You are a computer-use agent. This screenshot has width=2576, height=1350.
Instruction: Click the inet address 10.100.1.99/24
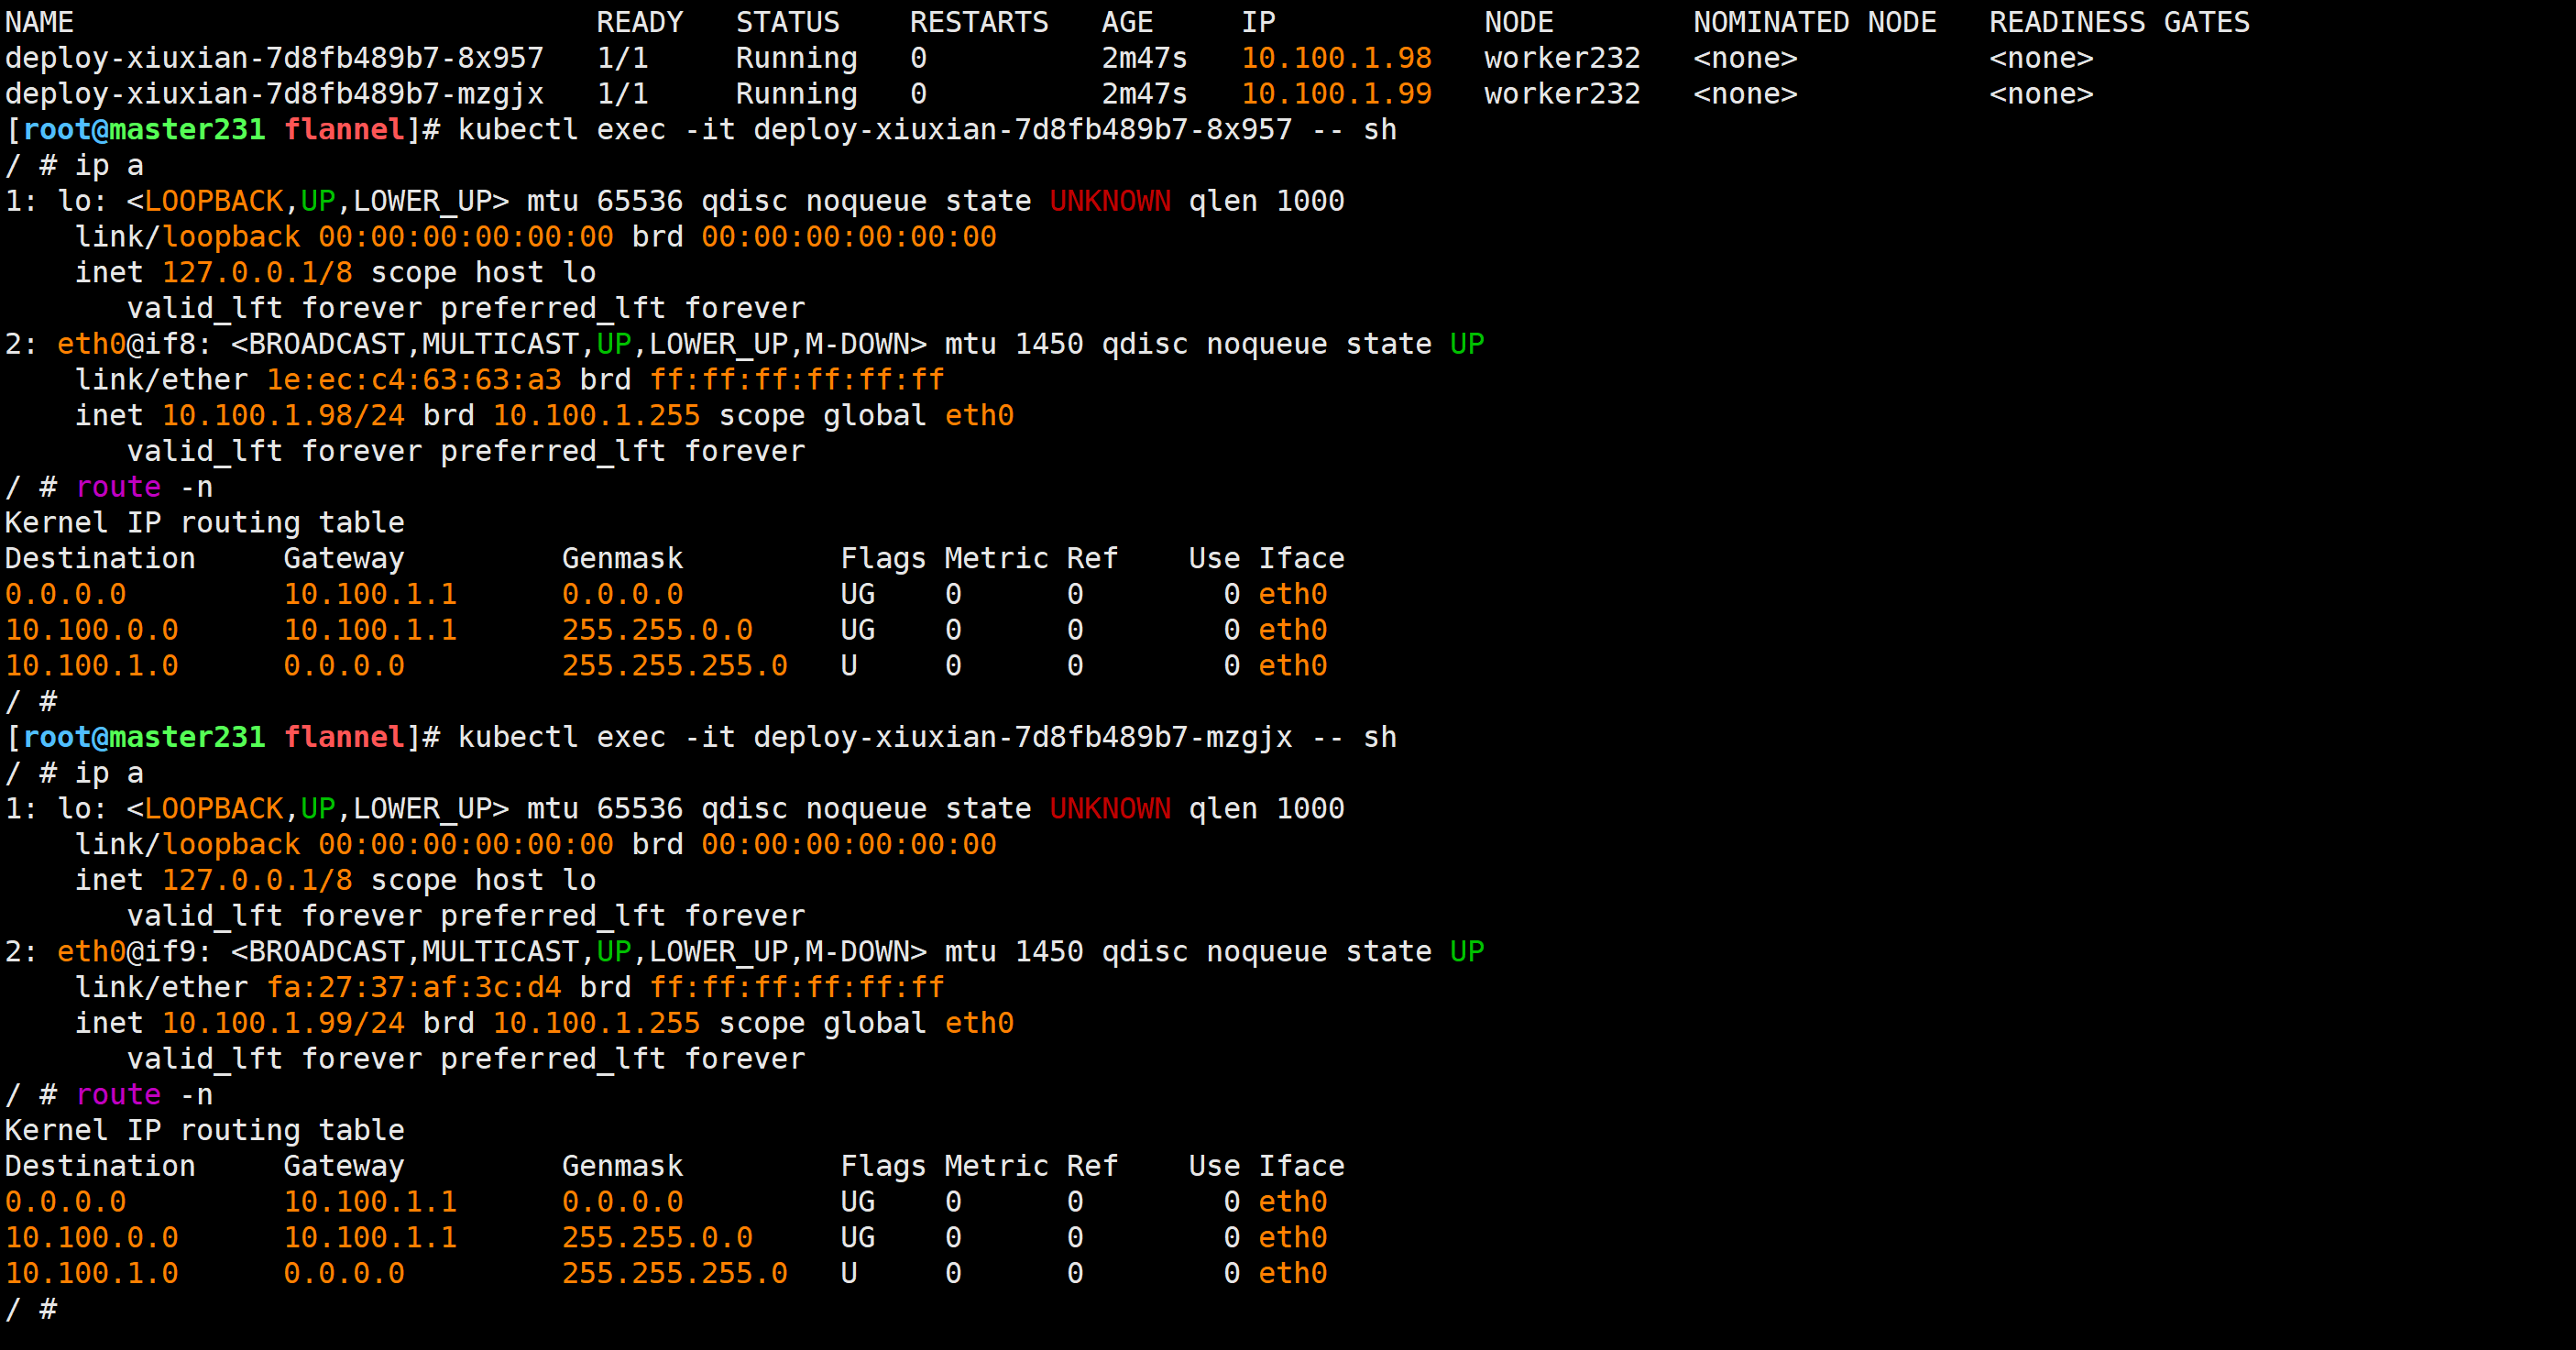283,1023
